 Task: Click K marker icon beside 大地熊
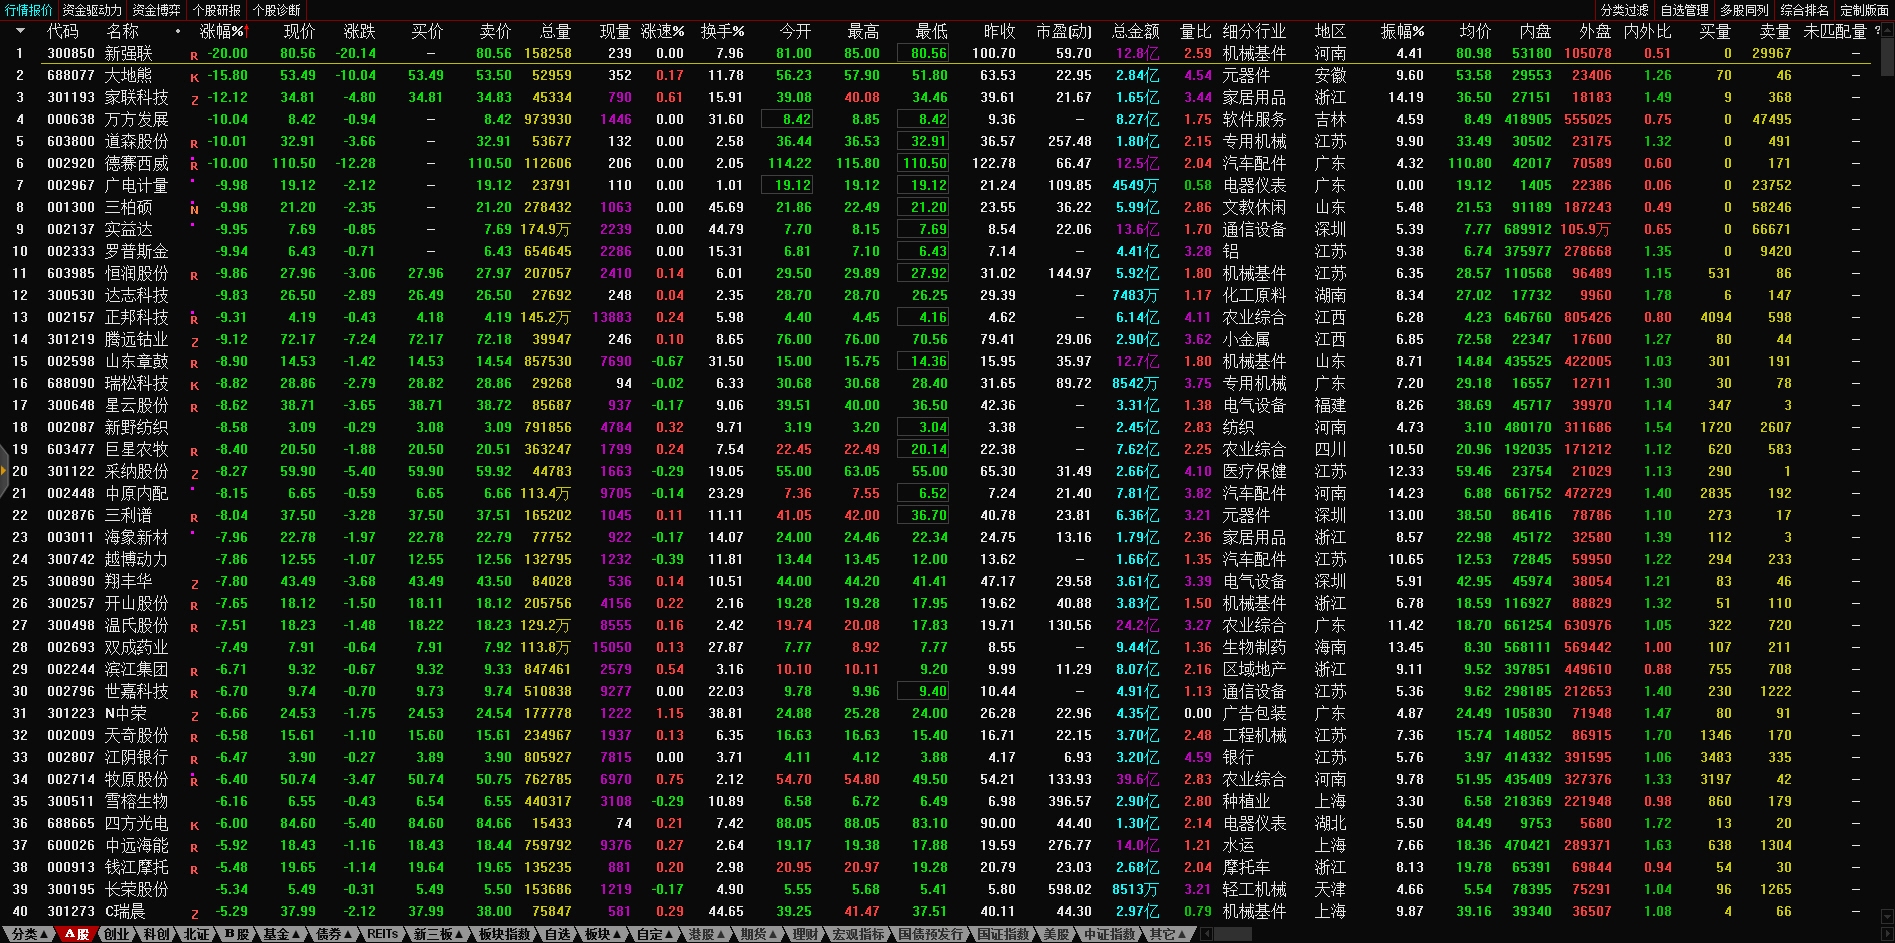click(x=194, y=77)
